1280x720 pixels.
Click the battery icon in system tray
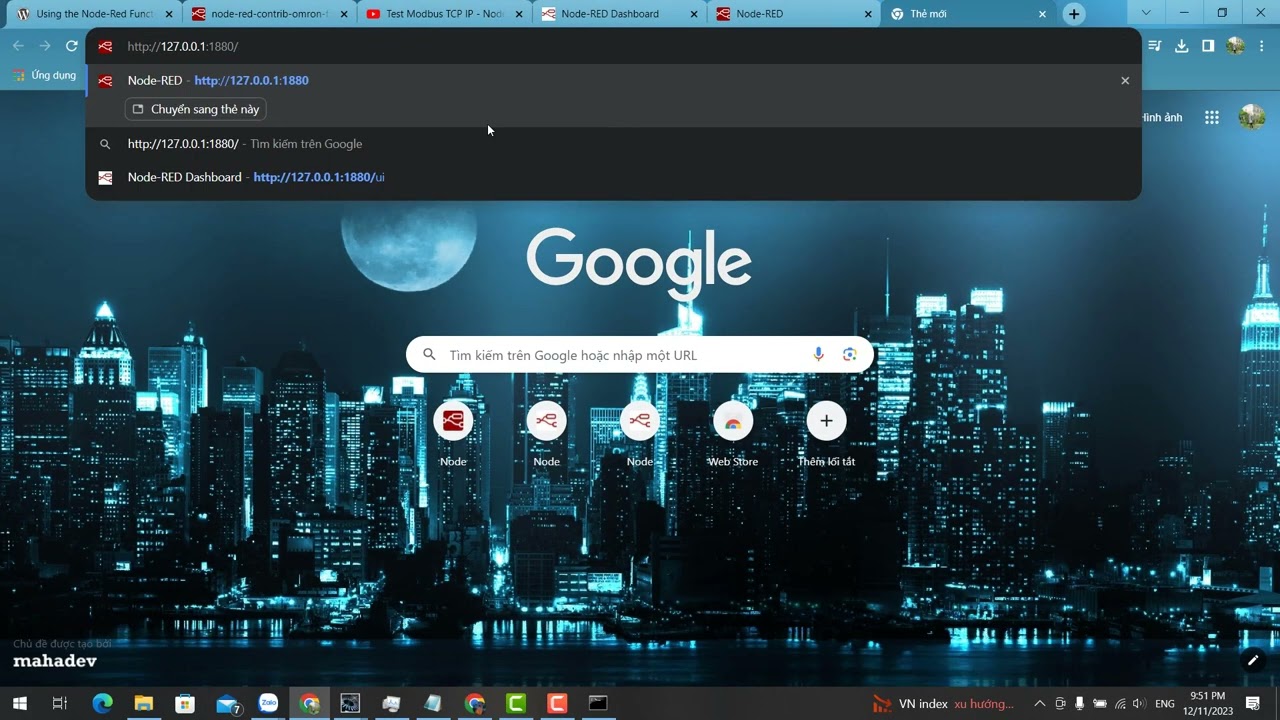tap(1100, 703)
